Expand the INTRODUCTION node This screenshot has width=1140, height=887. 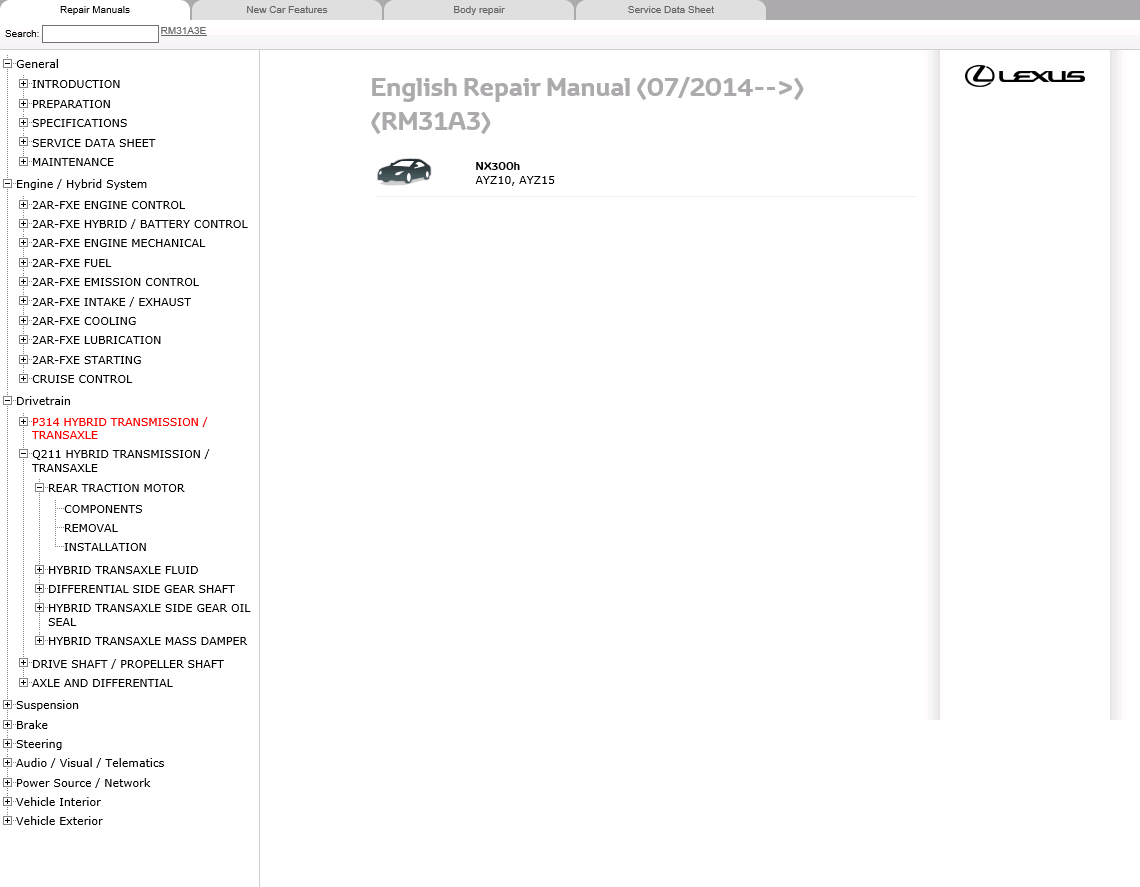(24, 84)
